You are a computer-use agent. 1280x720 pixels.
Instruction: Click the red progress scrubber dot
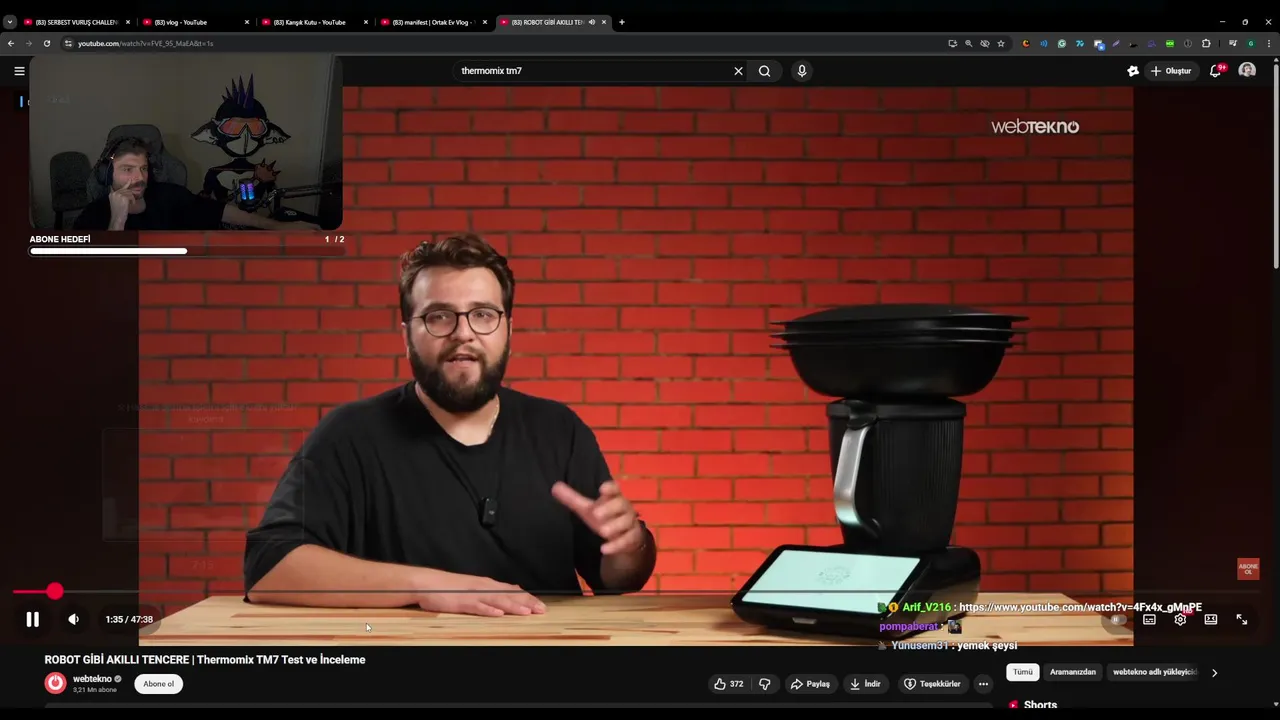pyautogui.click(x=55, y=592)
